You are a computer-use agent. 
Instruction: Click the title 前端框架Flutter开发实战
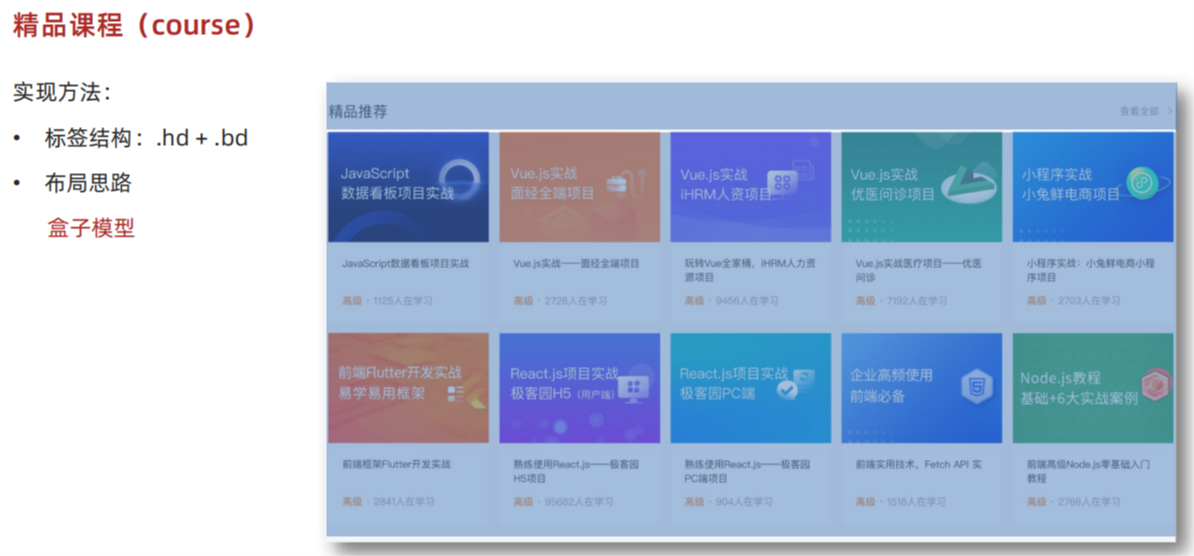click(x=396, y=464)
